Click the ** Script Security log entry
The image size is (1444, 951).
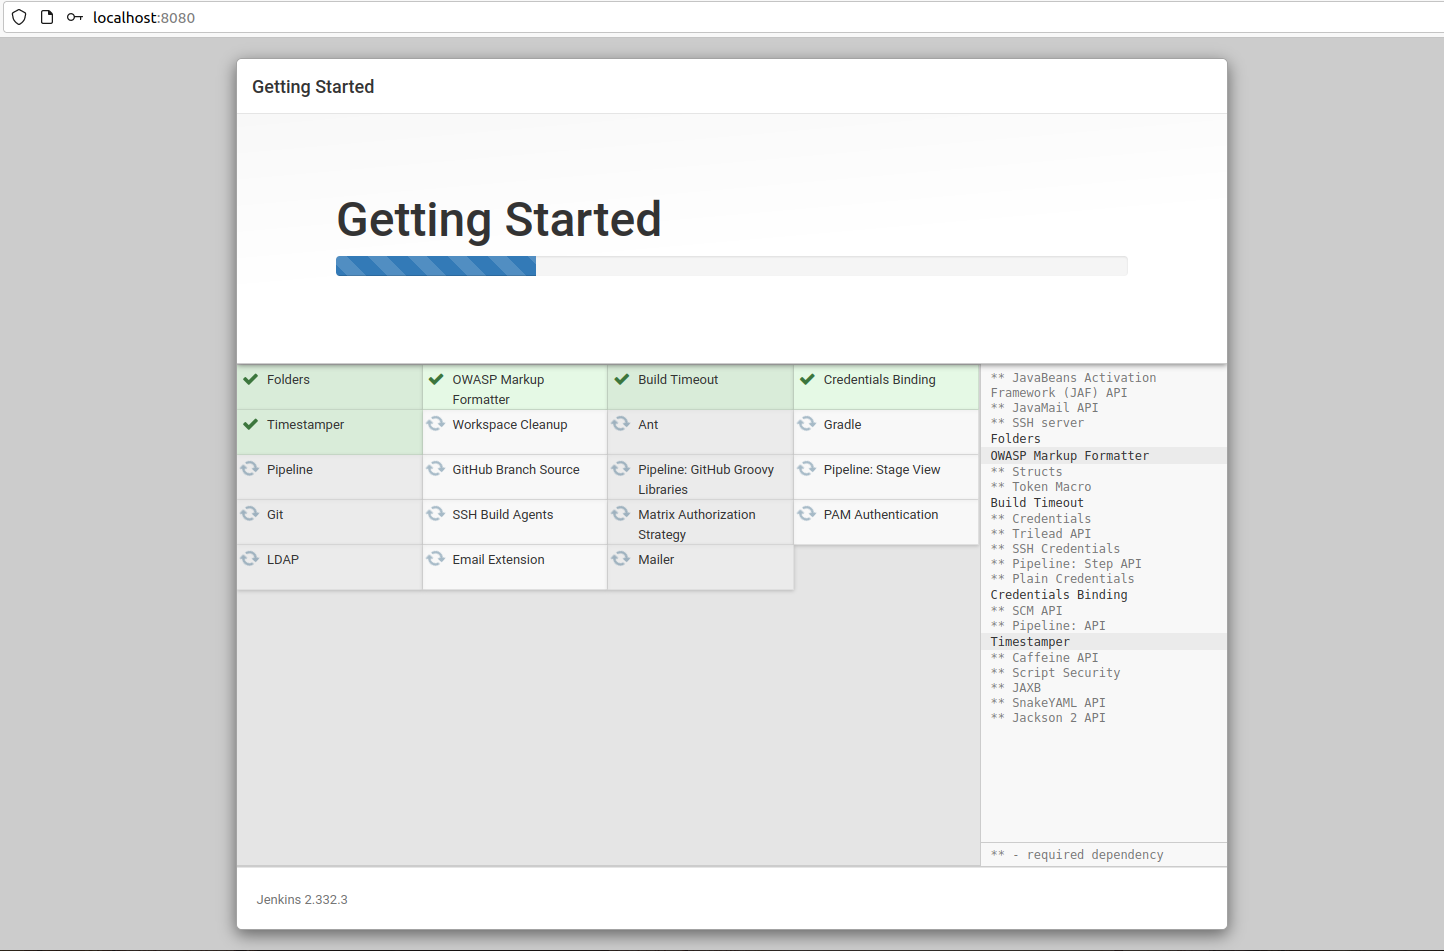(x=1055, y=673)
